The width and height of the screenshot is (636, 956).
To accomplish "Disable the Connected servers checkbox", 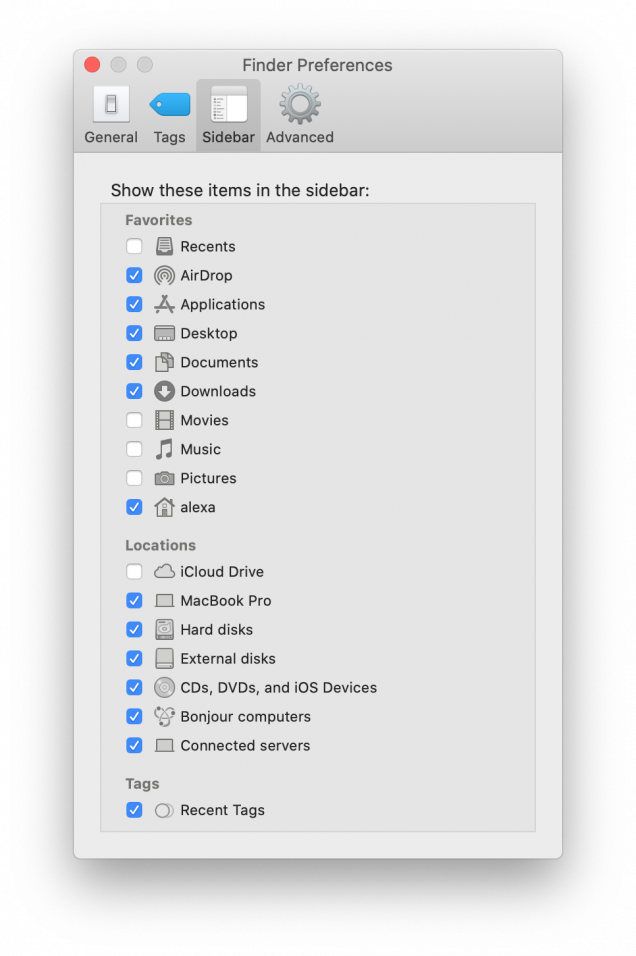I will point(134,745).
